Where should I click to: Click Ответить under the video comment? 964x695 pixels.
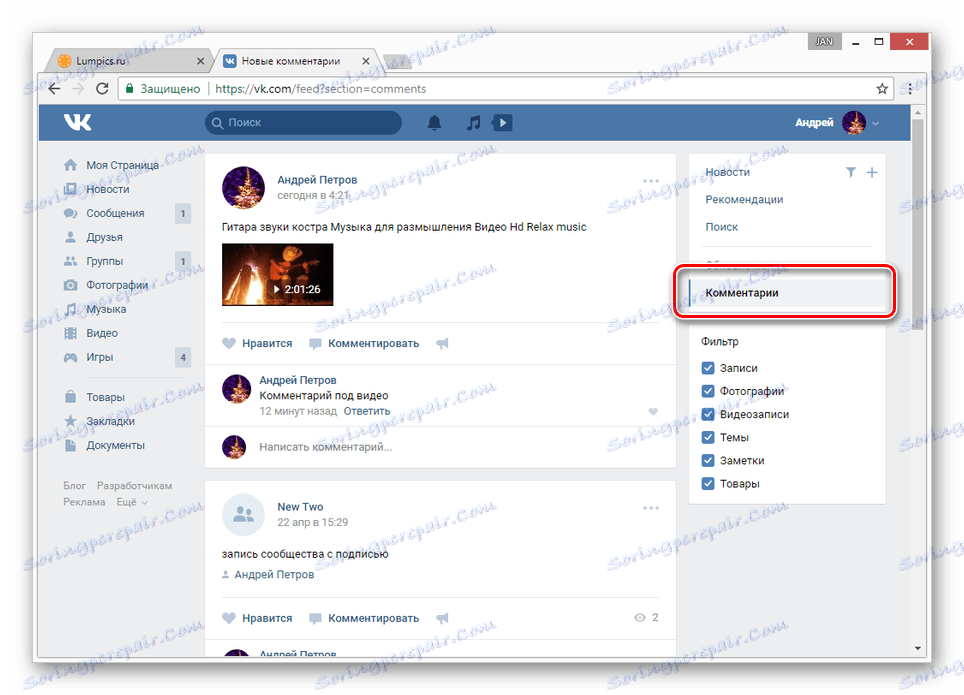[367, 411]
